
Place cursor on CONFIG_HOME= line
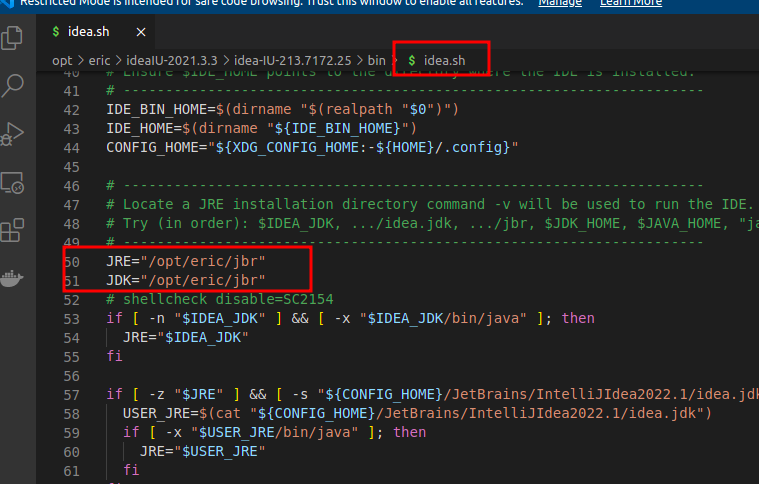[x=312, y=147]
